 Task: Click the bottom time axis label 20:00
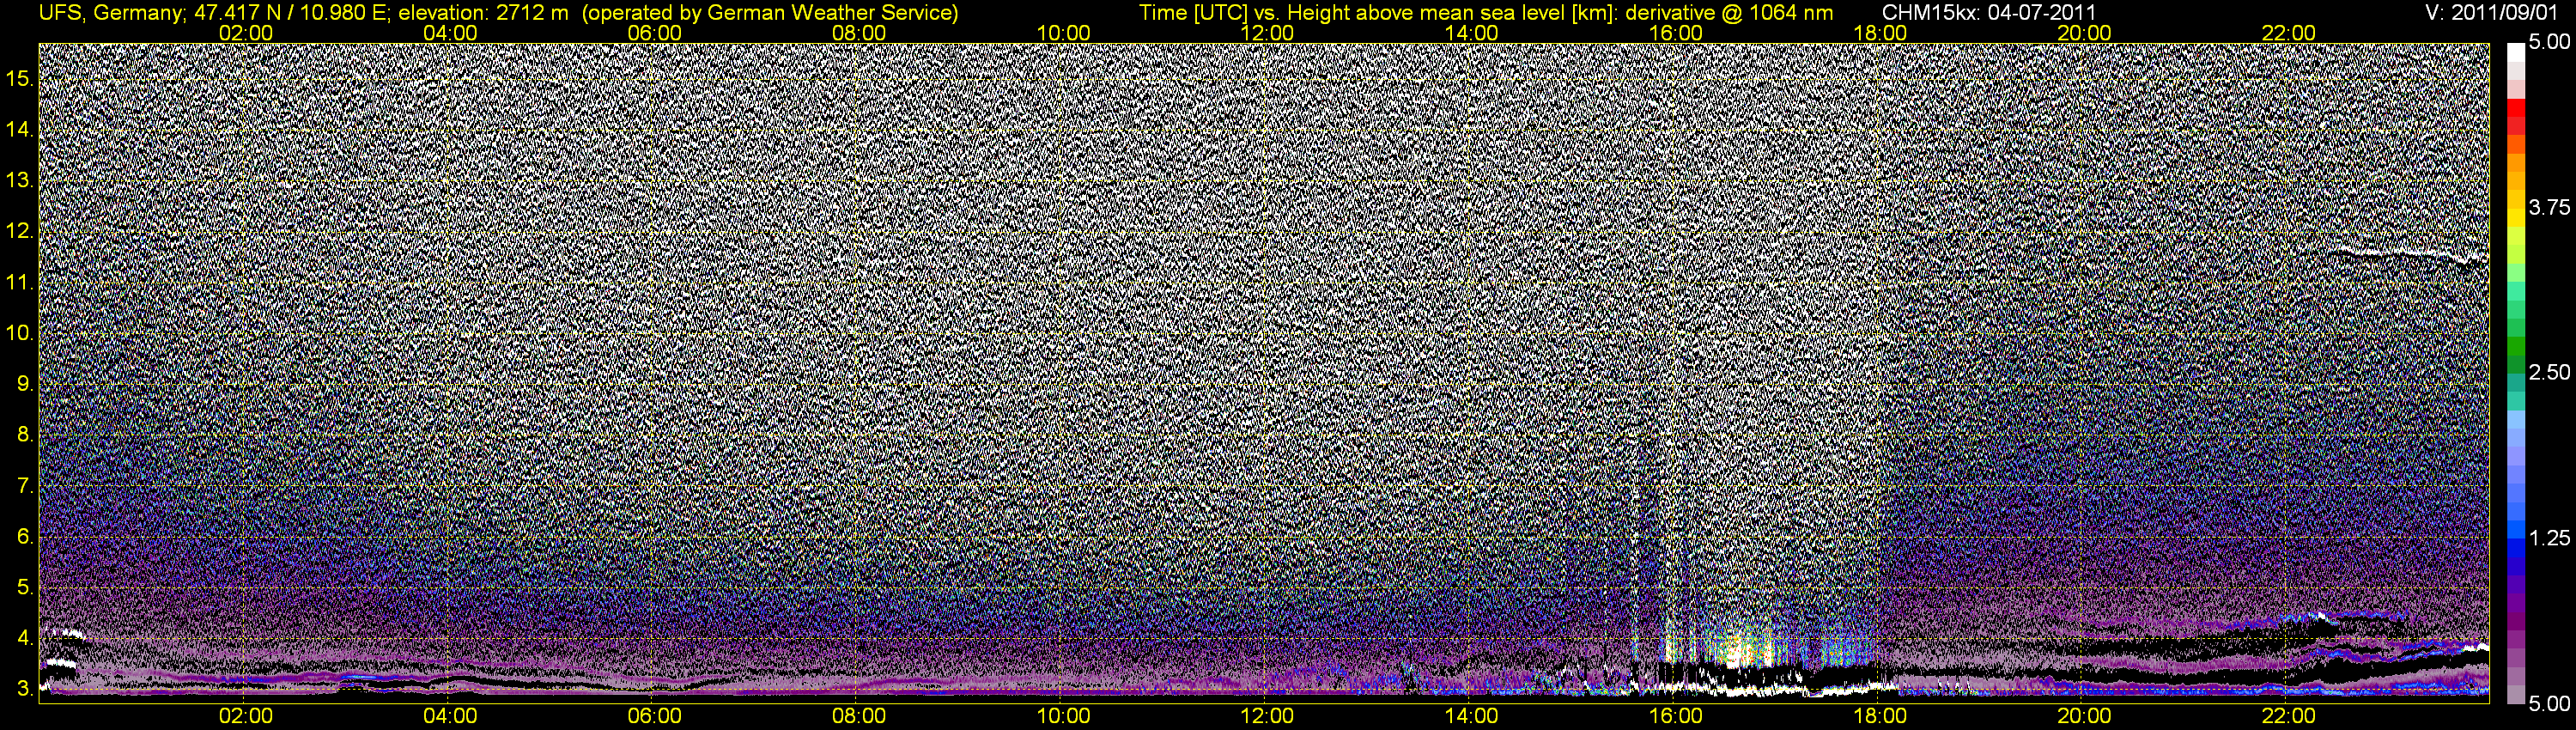coord(2084,716)
